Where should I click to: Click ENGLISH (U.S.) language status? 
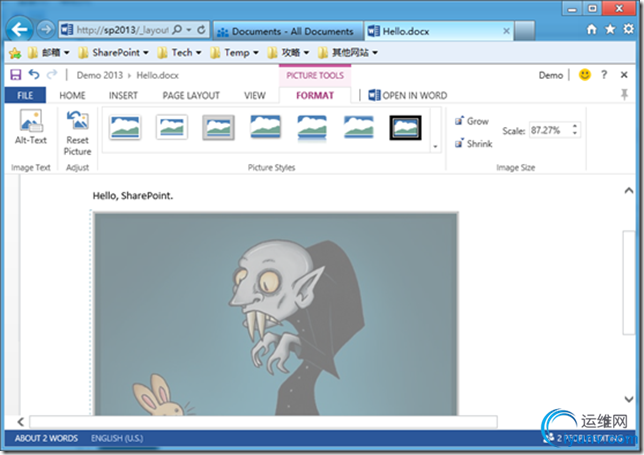coord(117,439)
